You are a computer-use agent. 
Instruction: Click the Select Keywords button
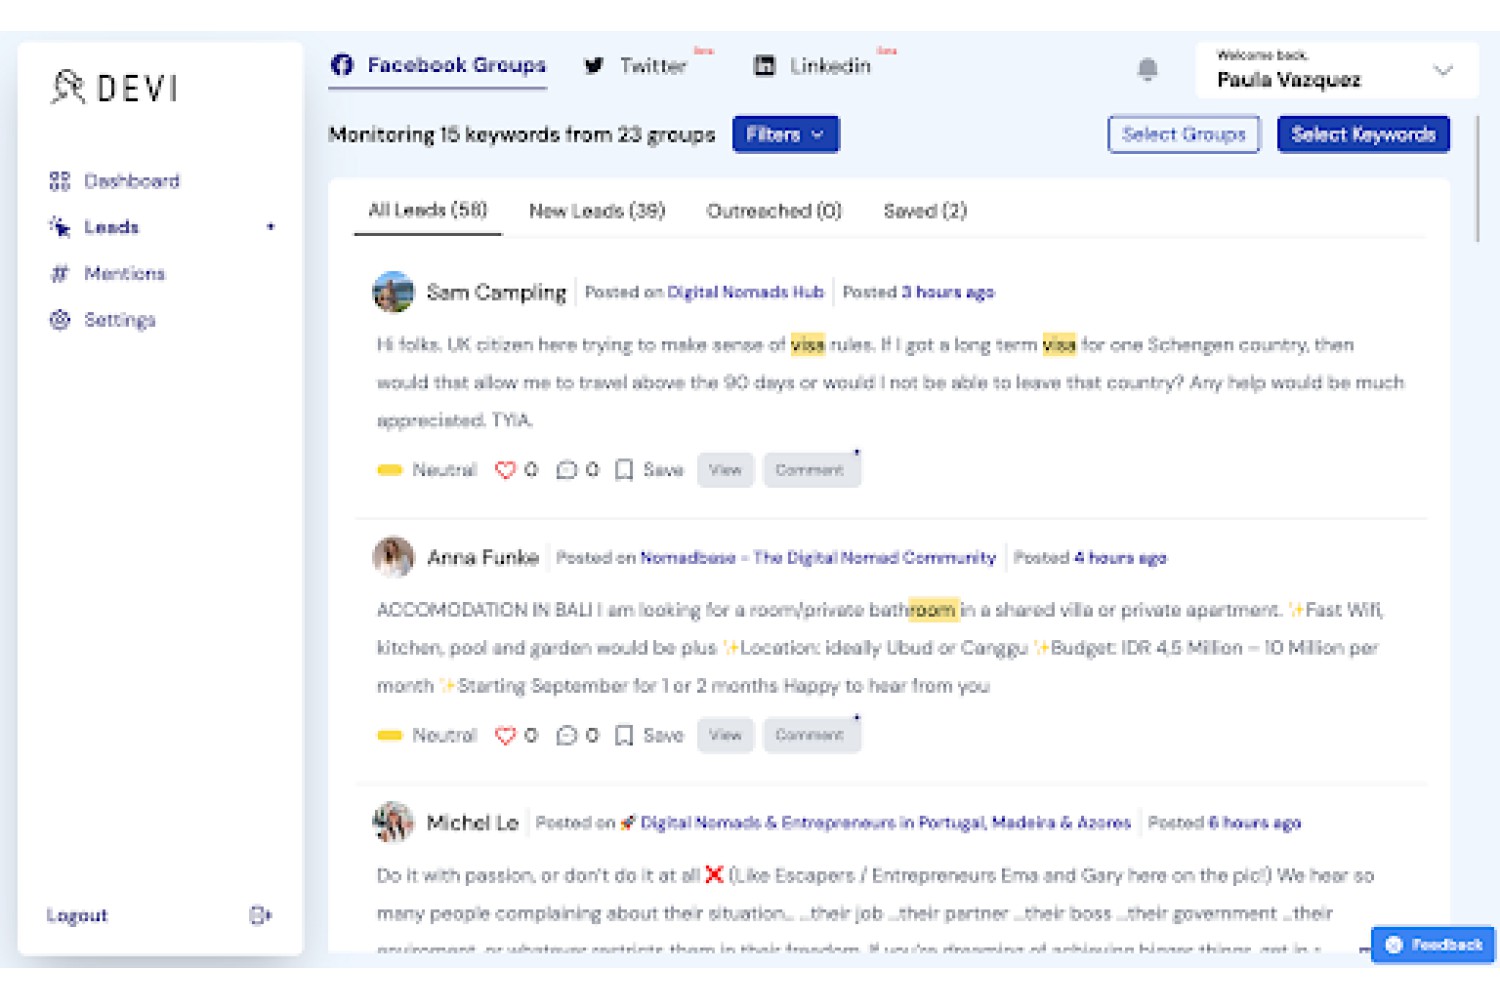click(1364, 134)
